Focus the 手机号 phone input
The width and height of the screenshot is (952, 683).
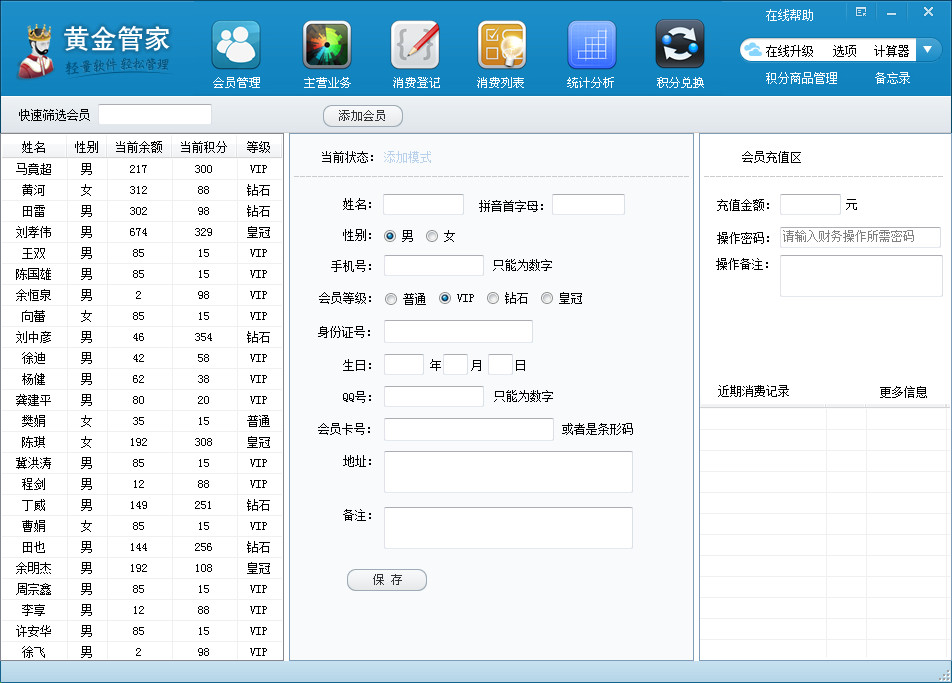434,265
